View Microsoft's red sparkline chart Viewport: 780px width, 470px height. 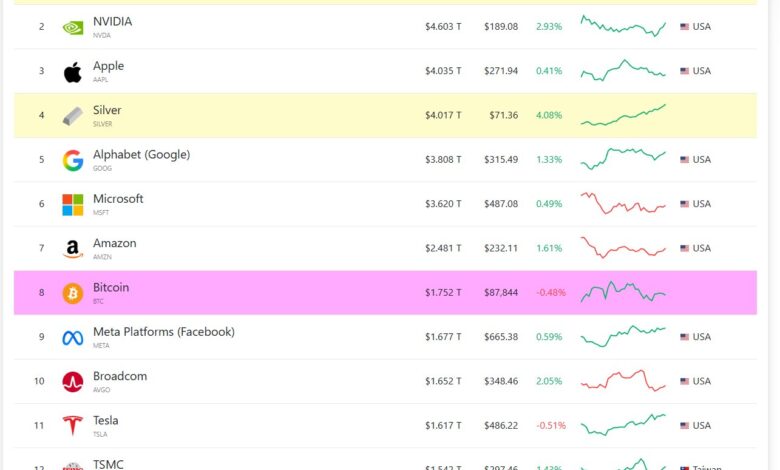pyautogui.click(x=623, y=203)
